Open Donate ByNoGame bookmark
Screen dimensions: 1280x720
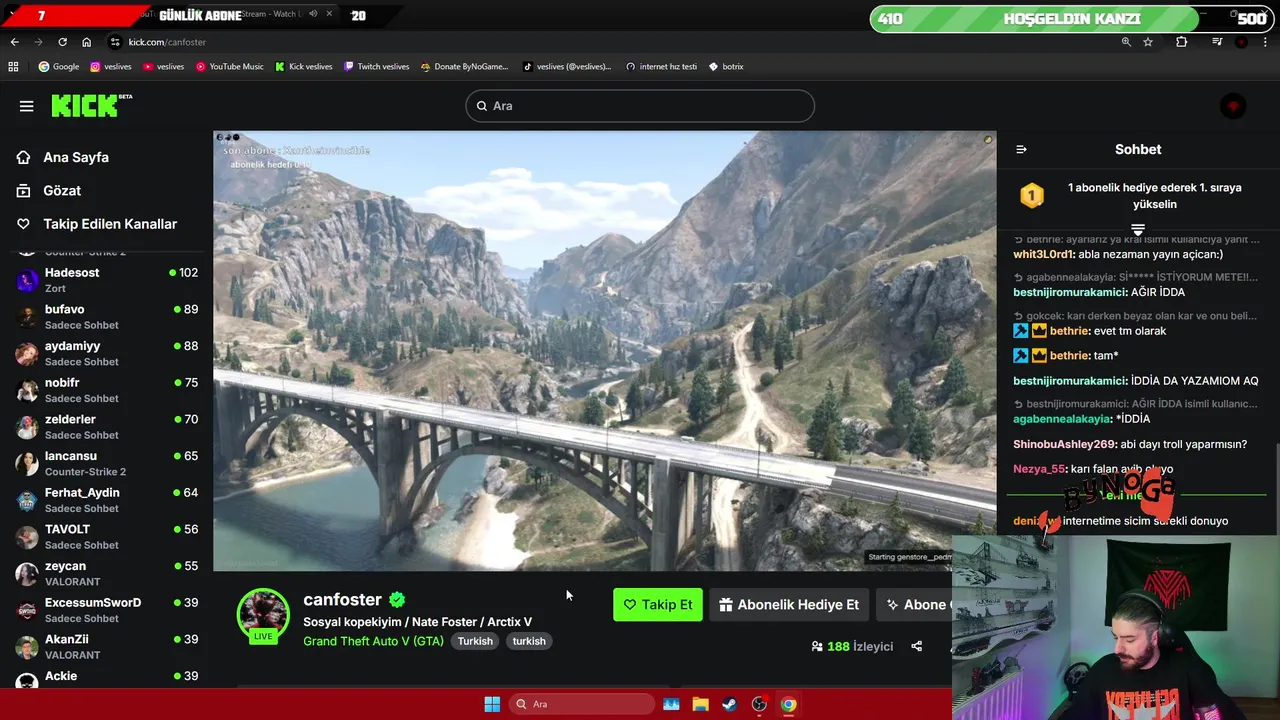click(x=465, y=67)
